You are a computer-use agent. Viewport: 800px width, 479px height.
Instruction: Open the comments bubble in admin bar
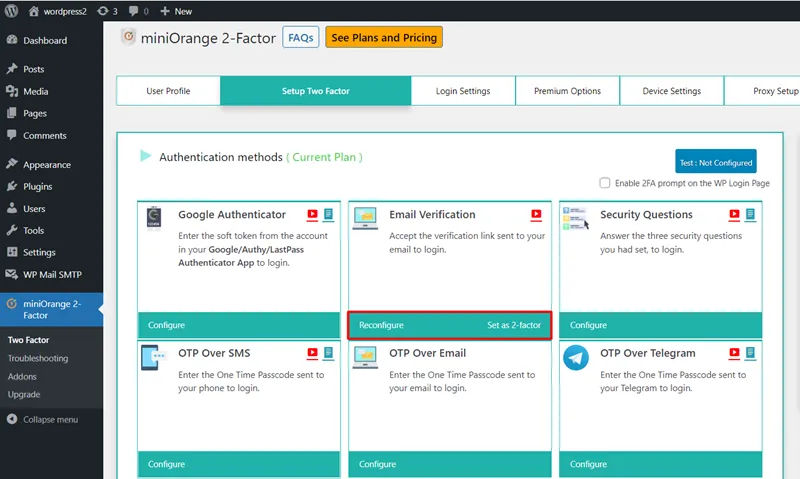138,11
